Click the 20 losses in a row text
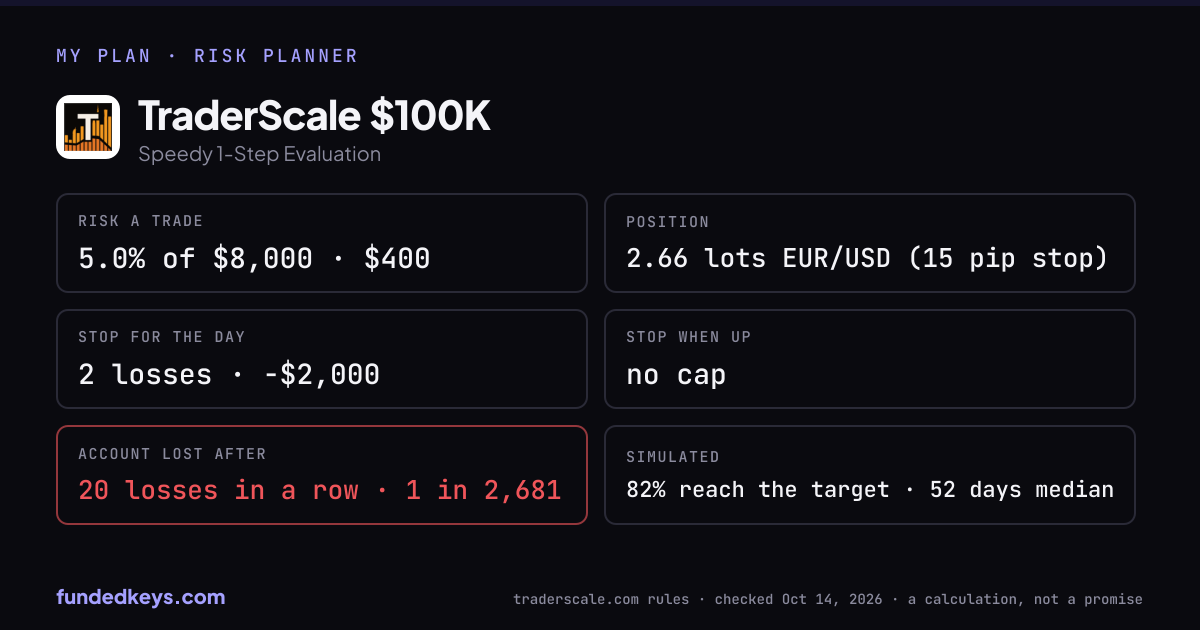The image size is (1200, 630). pos(218,490)
